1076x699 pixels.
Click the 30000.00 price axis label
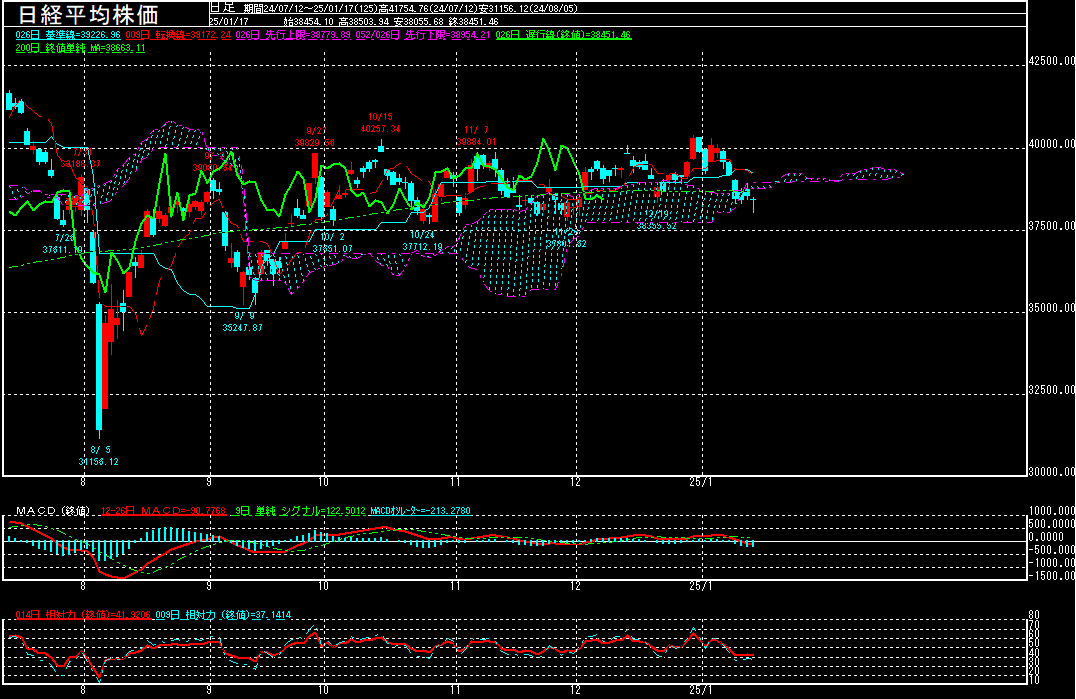point(1052,471)
